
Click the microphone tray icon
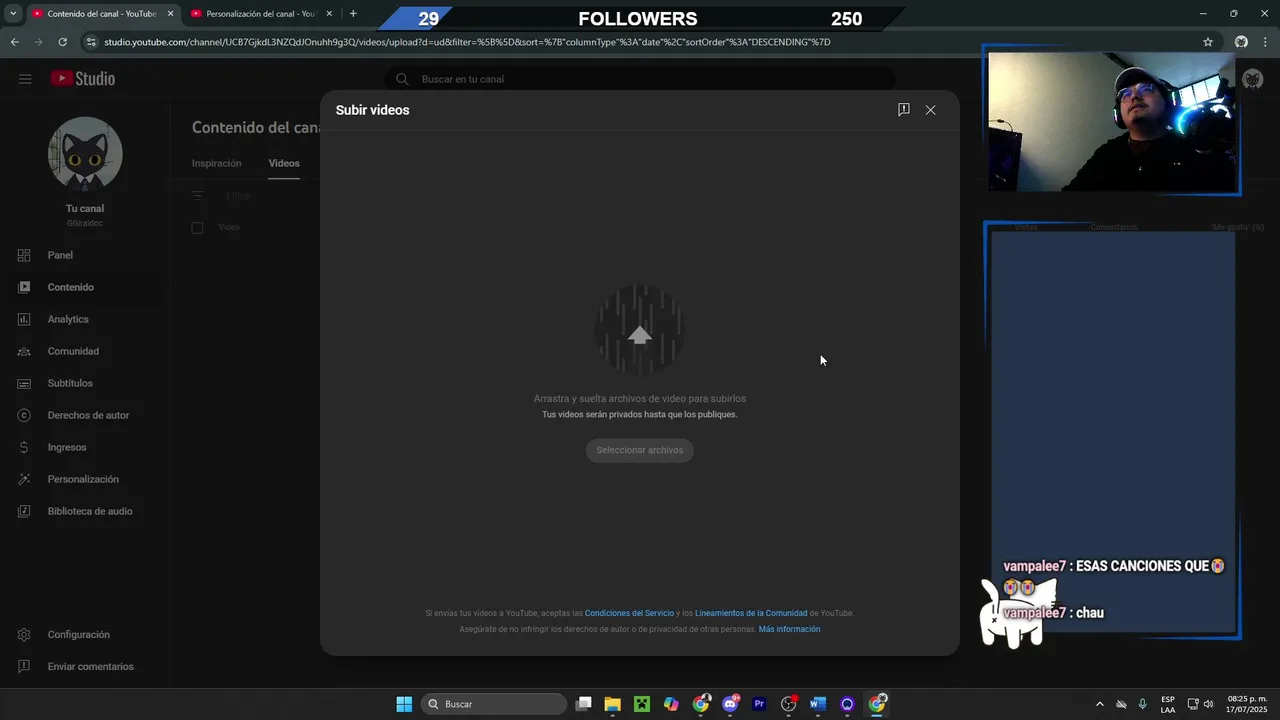pos(1142,704)
